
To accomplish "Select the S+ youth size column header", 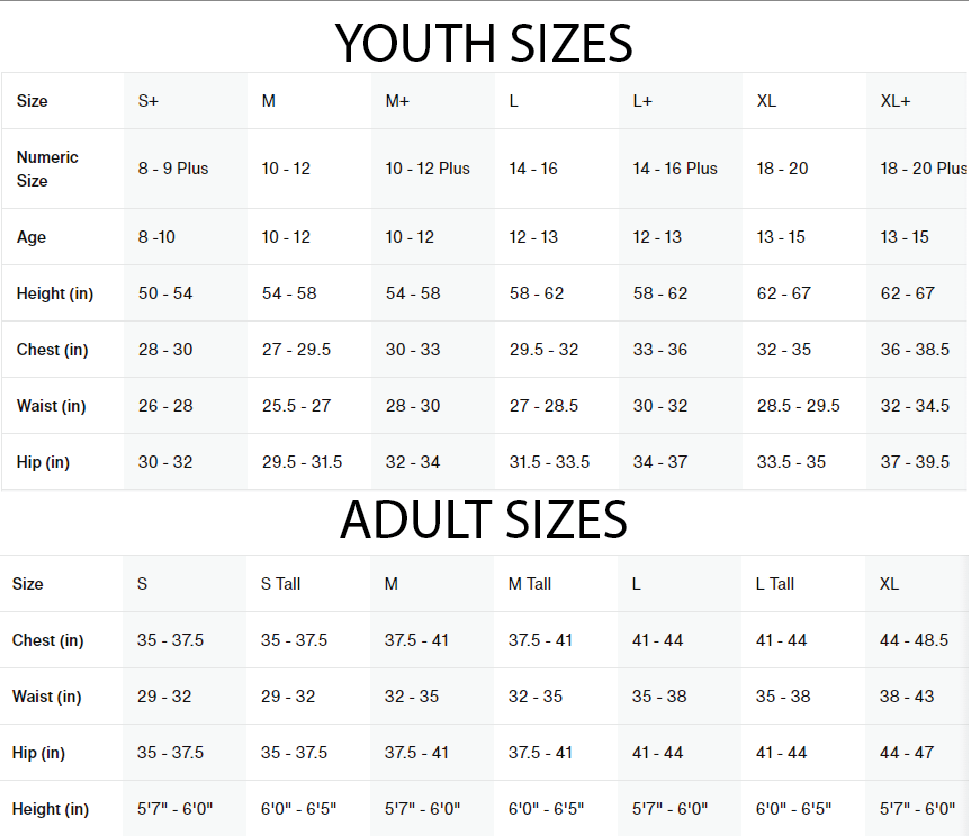I will tap(148, 101).
